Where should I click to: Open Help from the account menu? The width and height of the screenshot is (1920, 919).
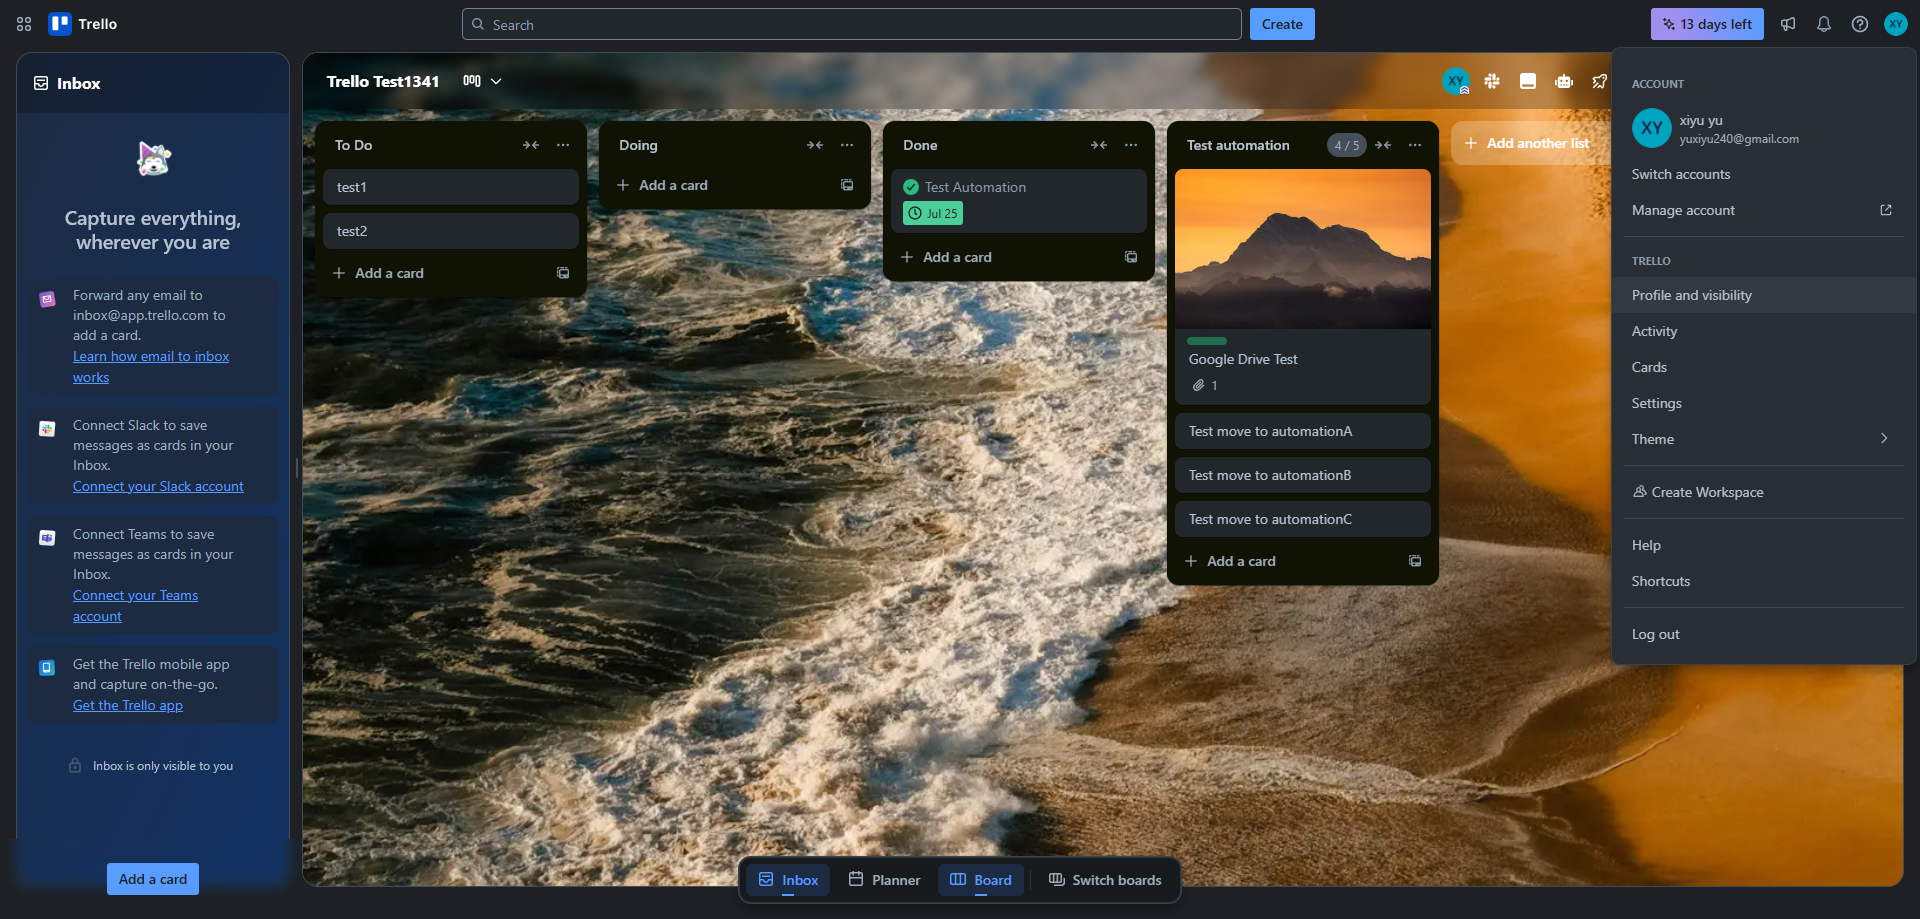click(1764, 545)
